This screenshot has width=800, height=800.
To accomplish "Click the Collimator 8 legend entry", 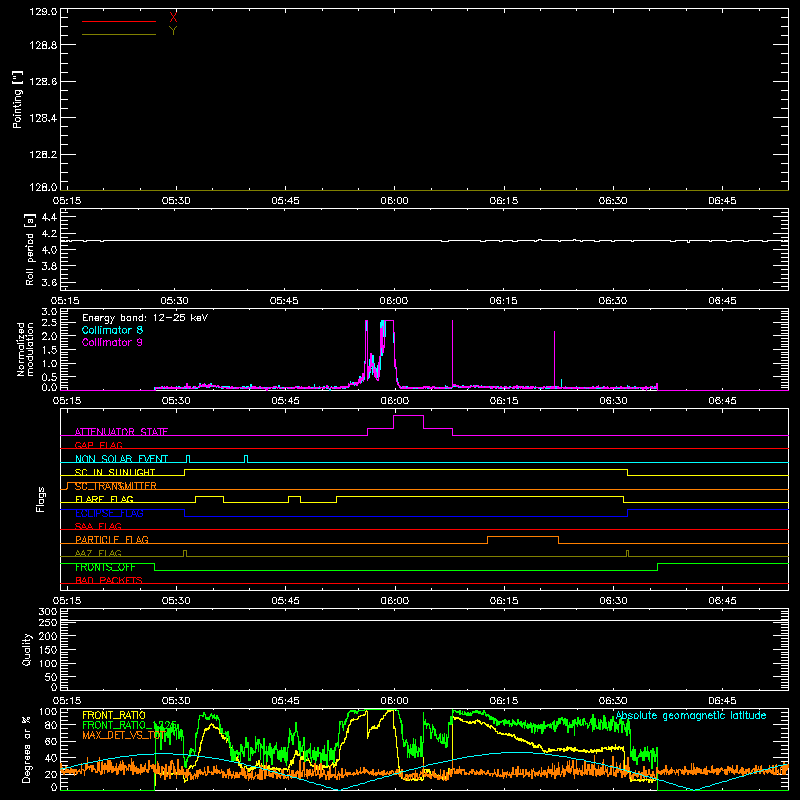I will tap(112, 330).
